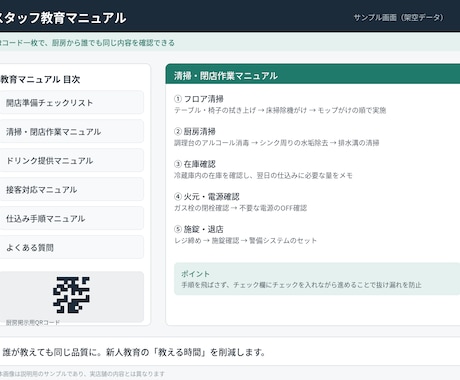Click step ② 厨房清掃 heading
460x380 pixels.
point(195,132)
